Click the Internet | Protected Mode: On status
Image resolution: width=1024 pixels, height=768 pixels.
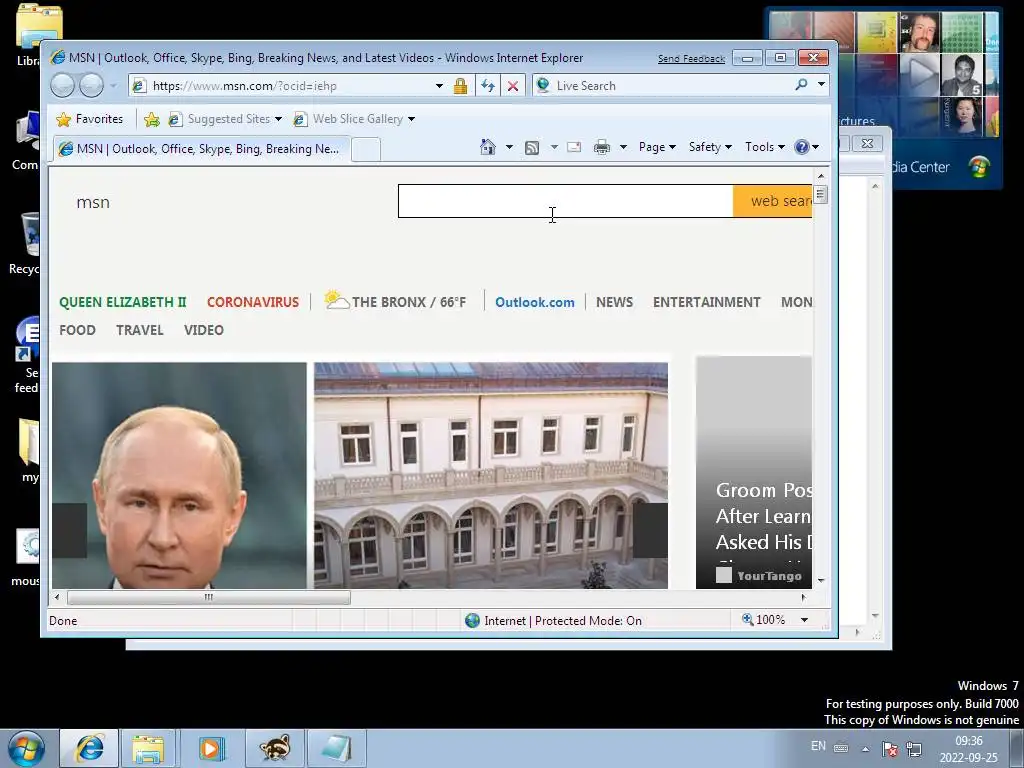coord(554,620)
